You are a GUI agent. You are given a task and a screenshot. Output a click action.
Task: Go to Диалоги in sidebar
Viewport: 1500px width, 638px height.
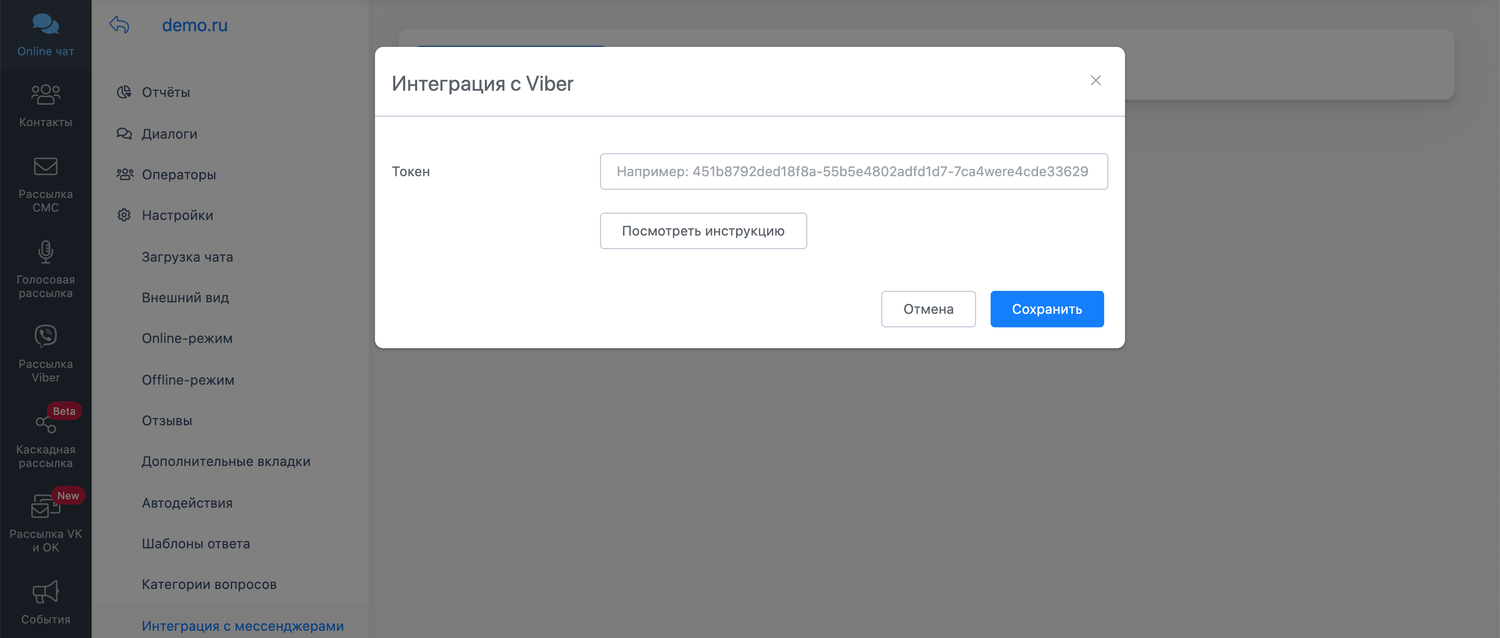point(170,133)
